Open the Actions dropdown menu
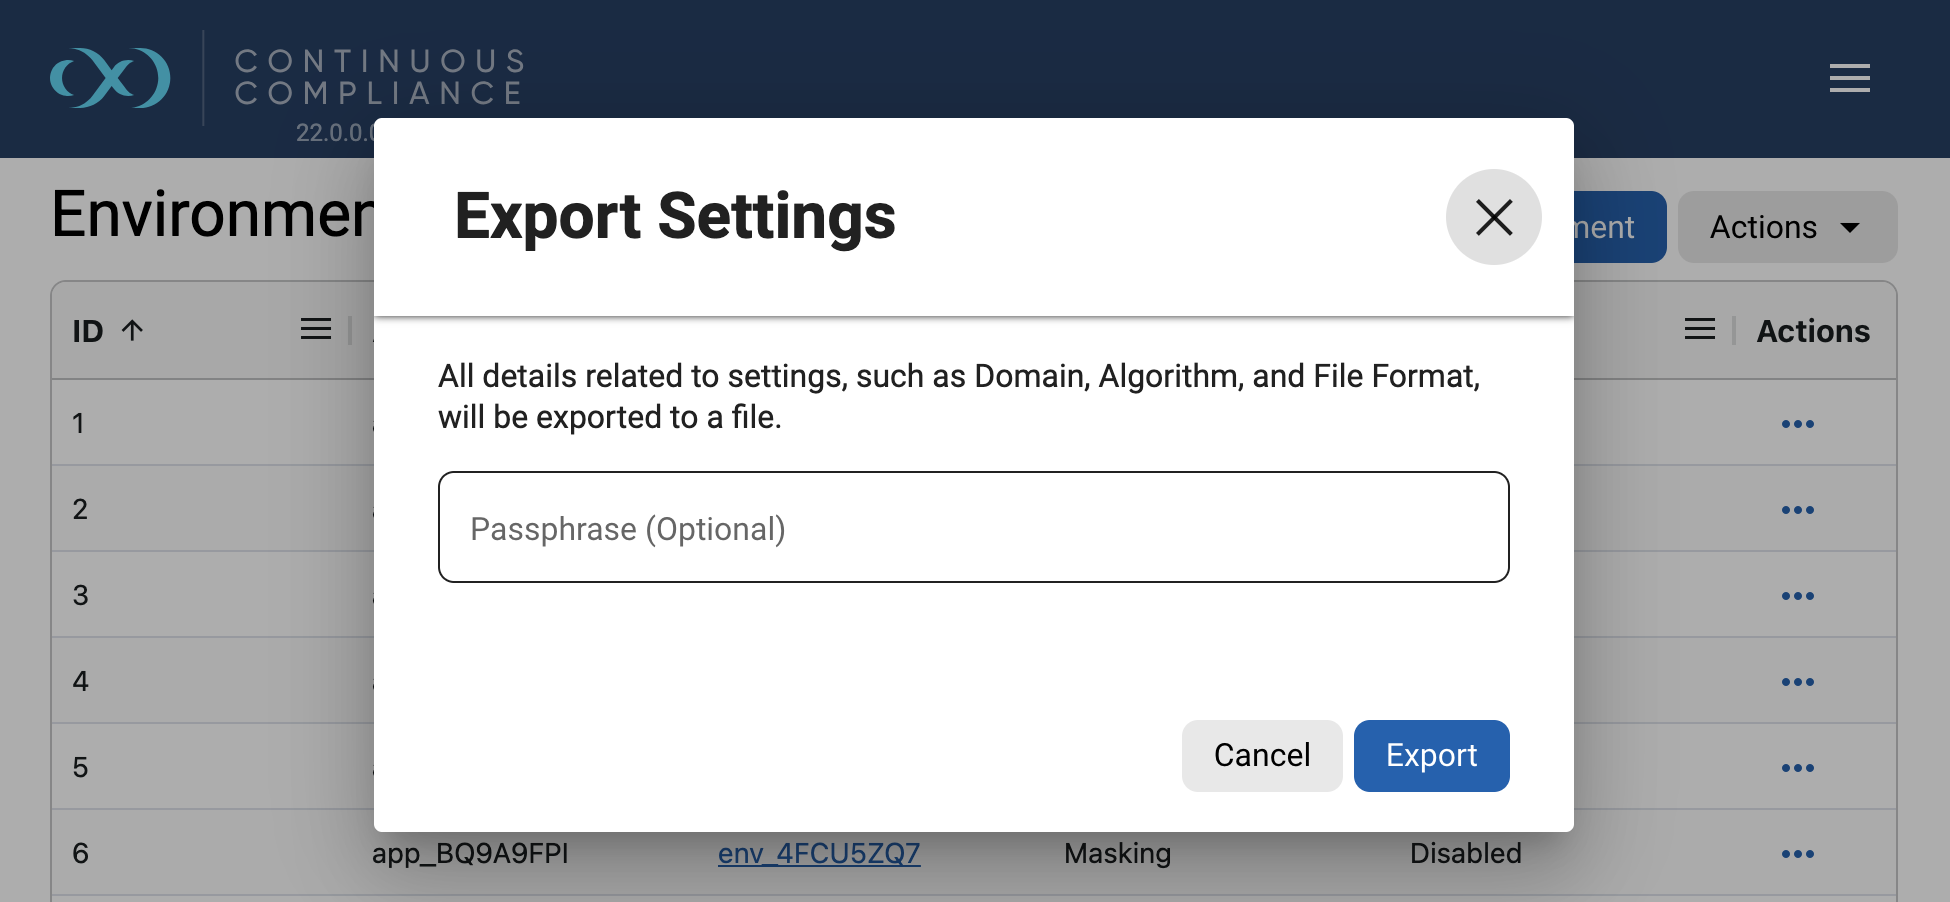The width and height of the screenshot is (1950, 902). click(1787, 227)
